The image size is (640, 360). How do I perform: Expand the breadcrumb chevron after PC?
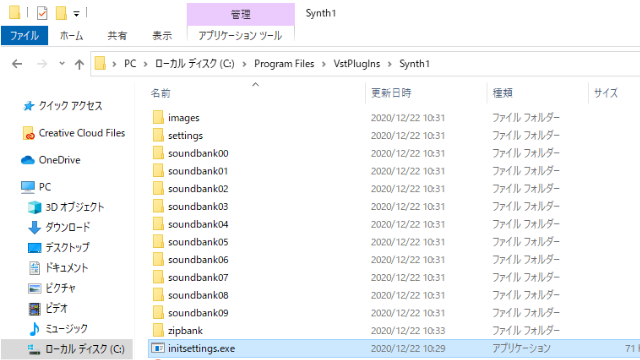(x=145, y=64)
